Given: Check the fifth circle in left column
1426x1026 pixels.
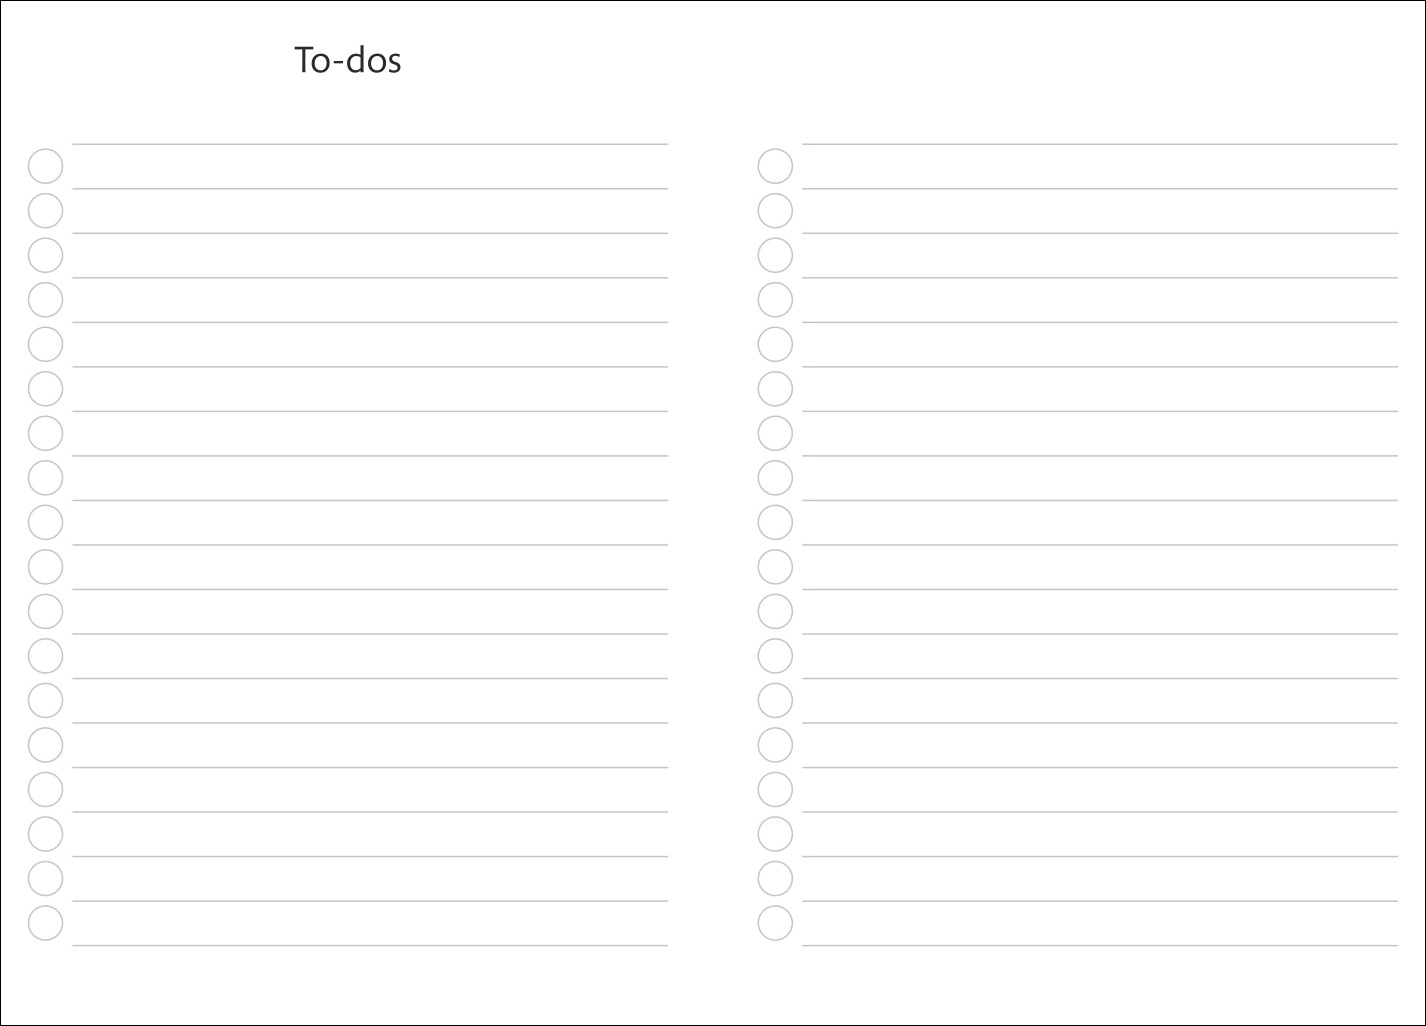Looking at the screenshot, I should point(45,345).
